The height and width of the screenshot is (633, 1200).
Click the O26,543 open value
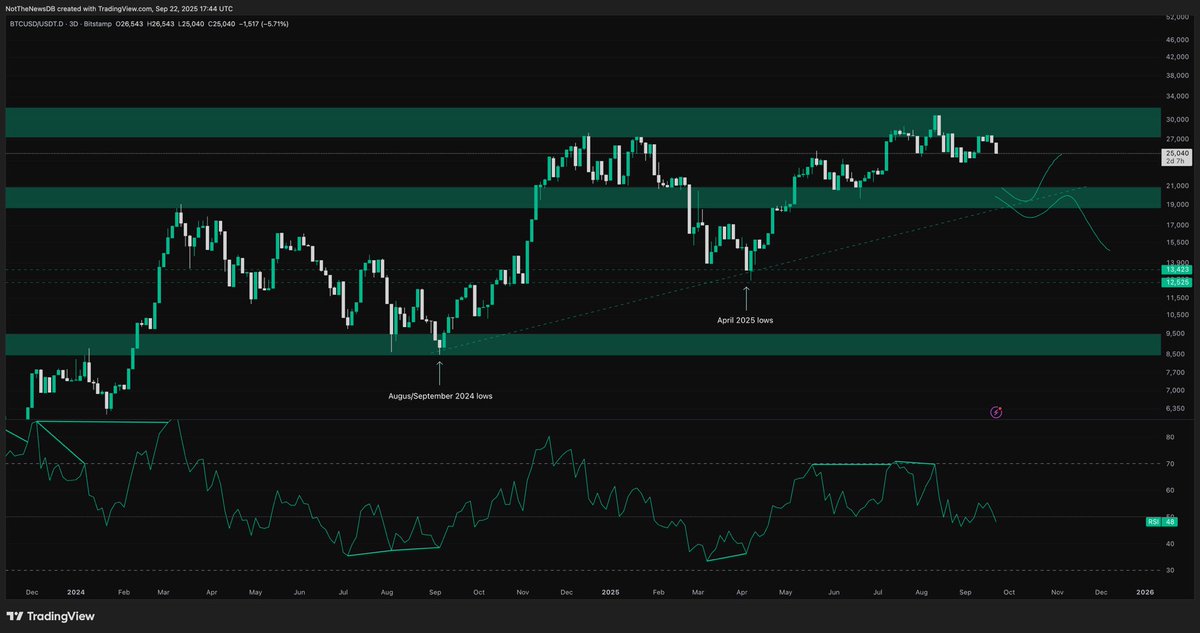pos(129,24)
